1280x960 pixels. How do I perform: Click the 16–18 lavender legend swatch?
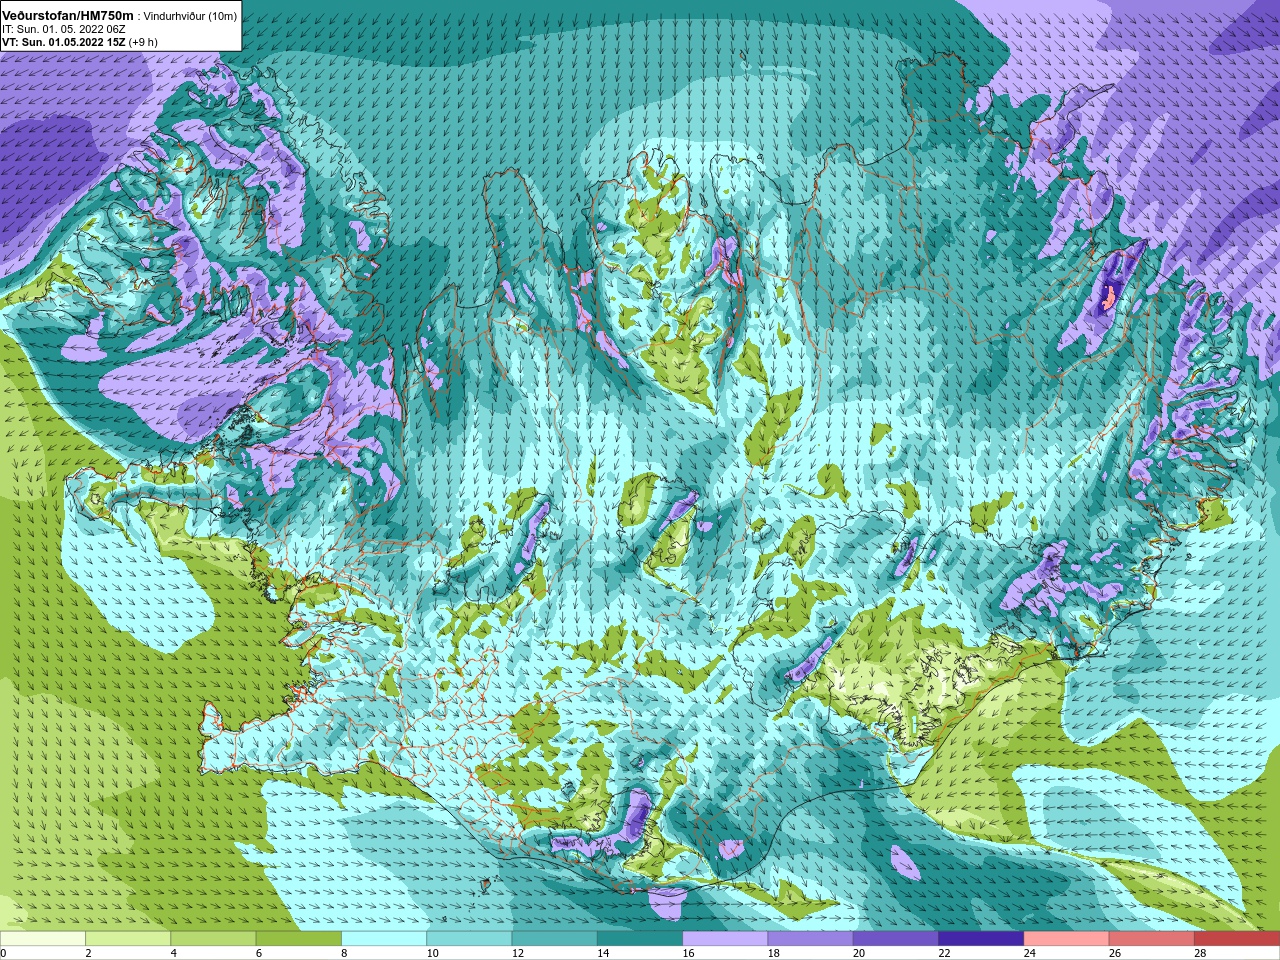pos(725,939)
